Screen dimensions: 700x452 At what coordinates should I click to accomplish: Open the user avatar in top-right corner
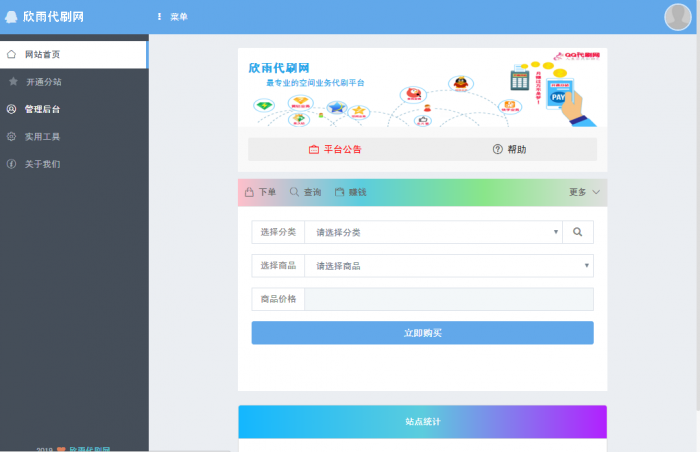(x=678, y=17)
